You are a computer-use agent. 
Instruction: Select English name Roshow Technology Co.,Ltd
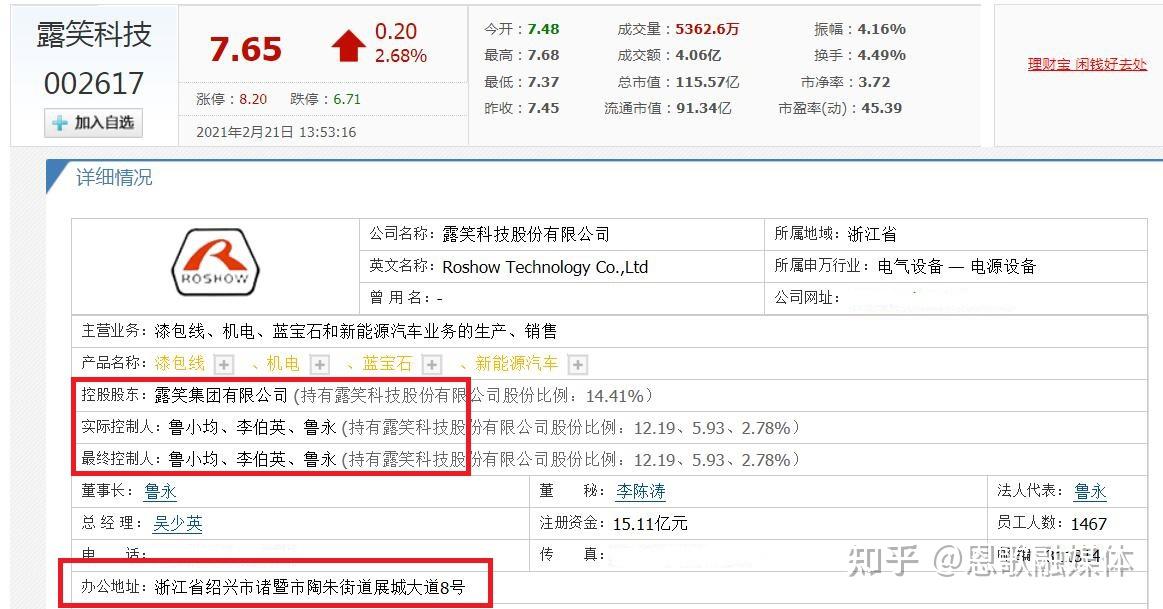tap(545, 267)
